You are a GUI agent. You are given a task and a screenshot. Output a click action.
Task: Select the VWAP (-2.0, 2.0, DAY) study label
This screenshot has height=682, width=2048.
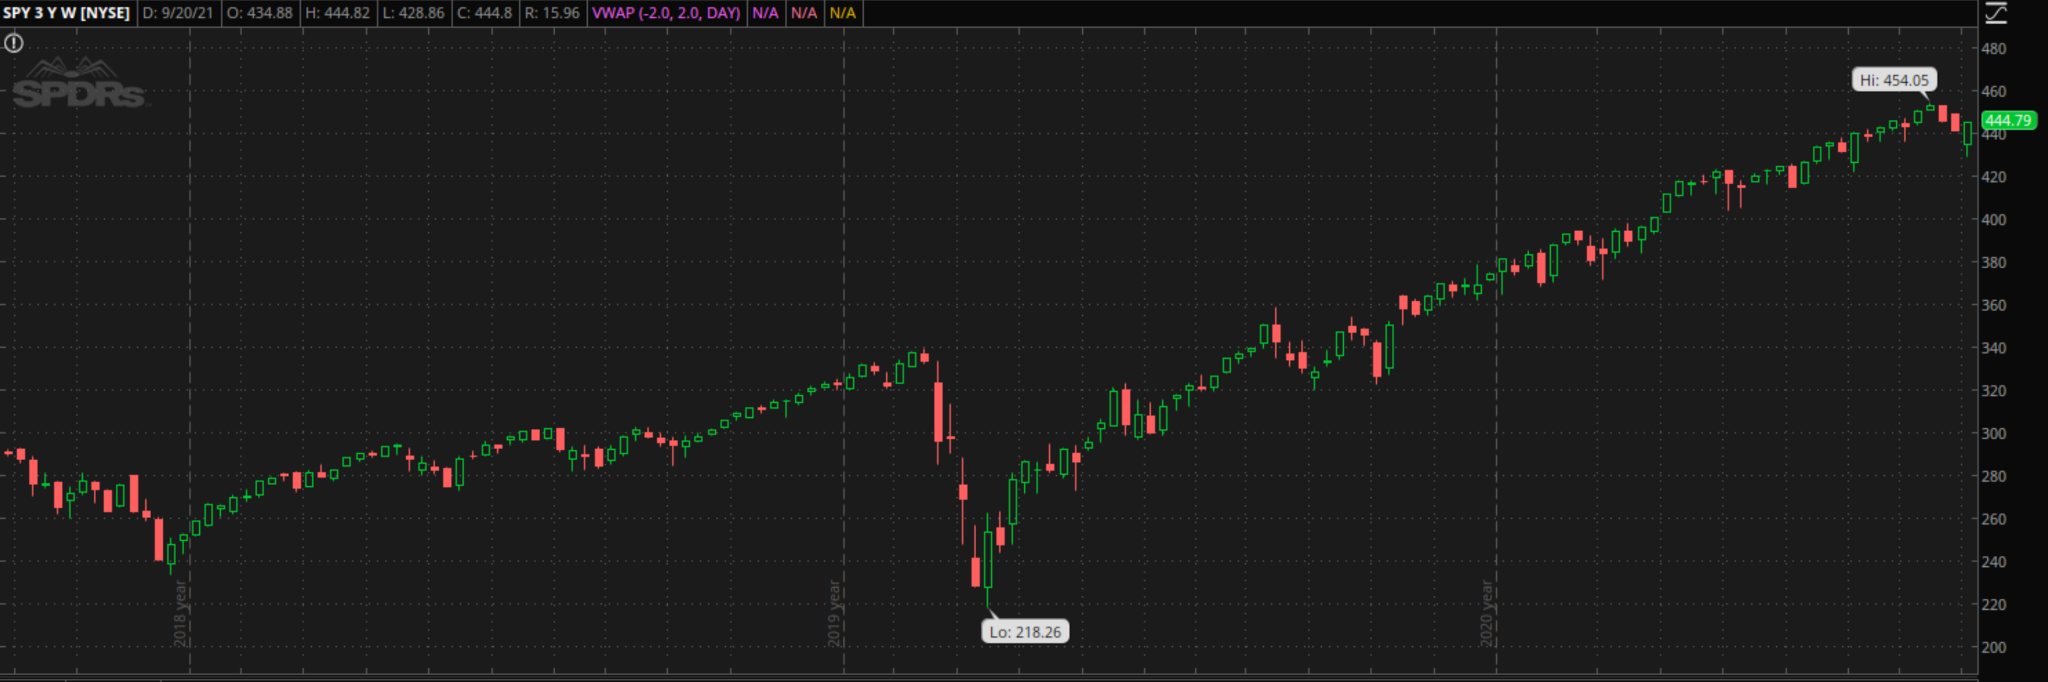coord(666,13)
